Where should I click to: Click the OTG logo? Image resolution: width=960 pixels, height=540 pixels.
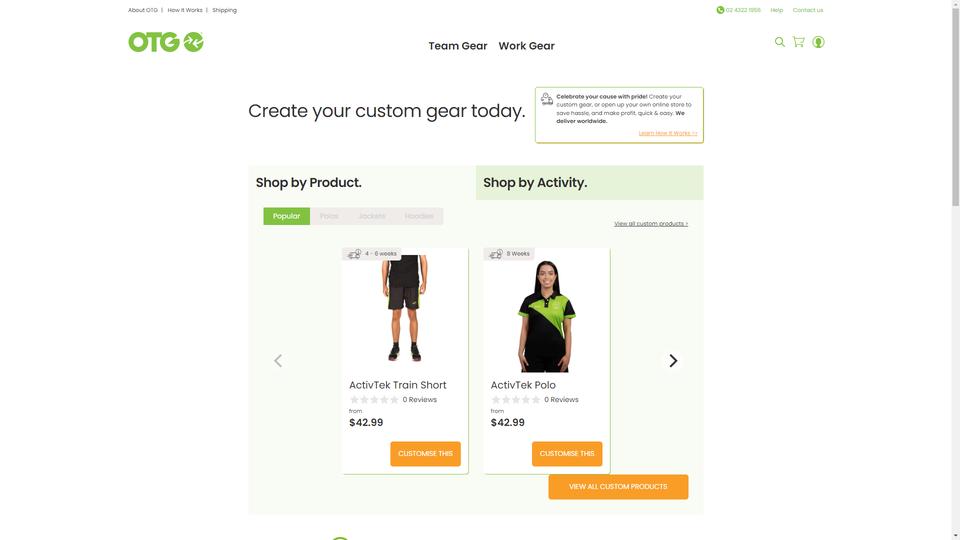(165, 42)
